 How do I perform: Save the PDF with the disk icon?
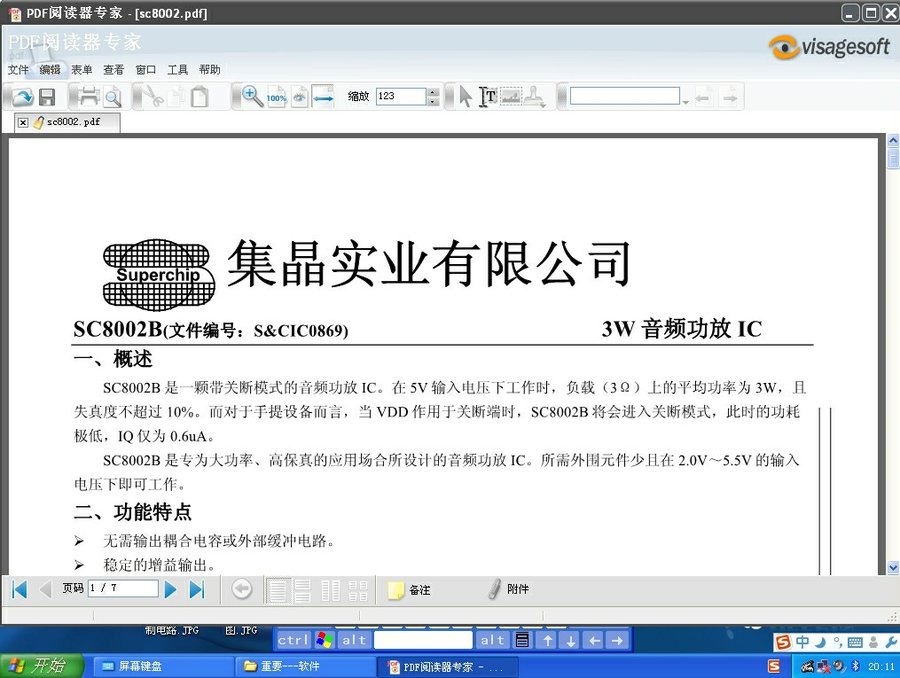tap(49, 96)
